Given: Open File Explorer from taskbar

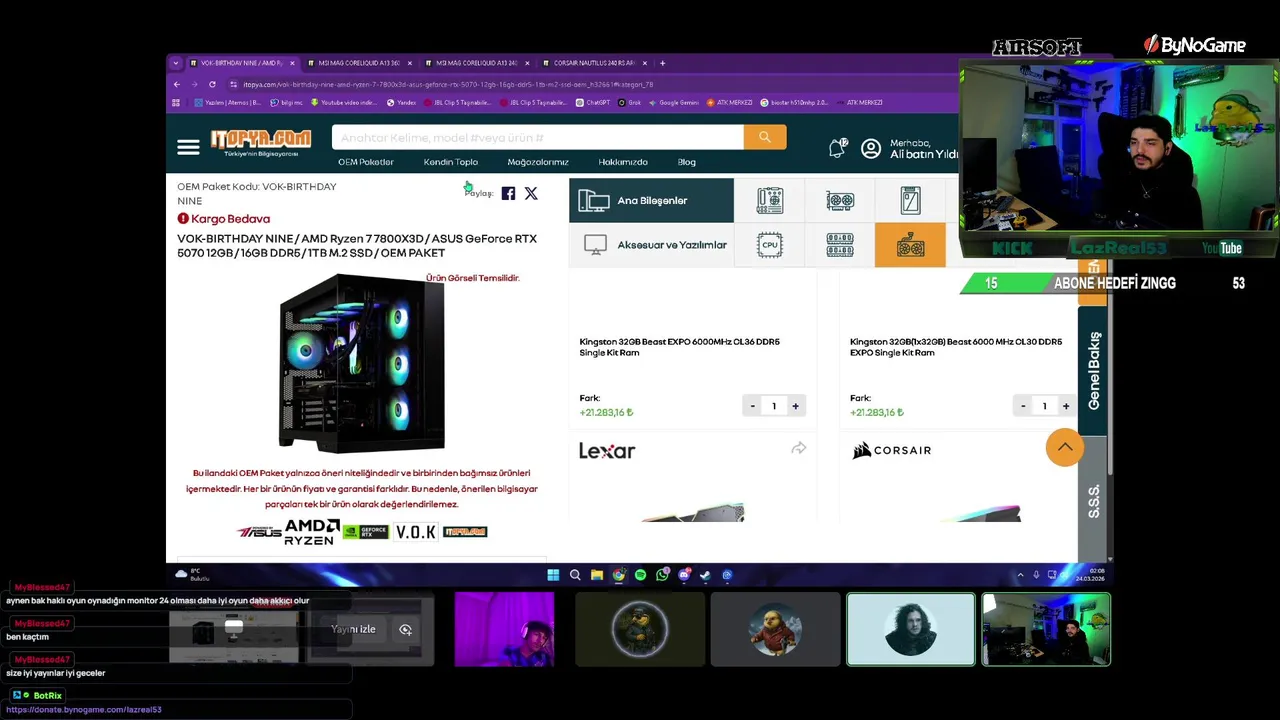Looking at the screenshot, I should pyautogui.click(x=597, y=575).
